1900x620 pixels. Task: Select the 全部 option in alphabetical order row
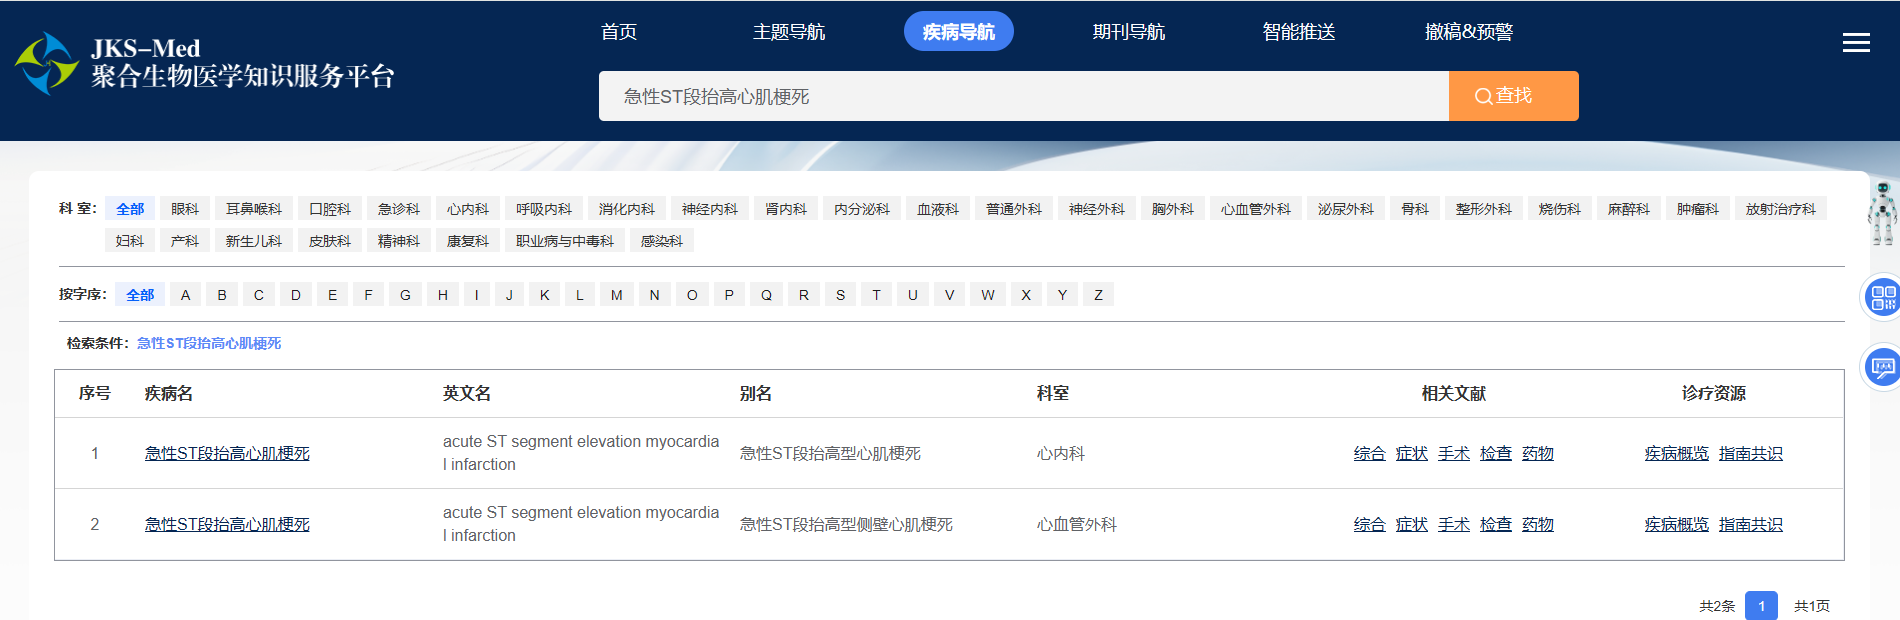[140, 295]
